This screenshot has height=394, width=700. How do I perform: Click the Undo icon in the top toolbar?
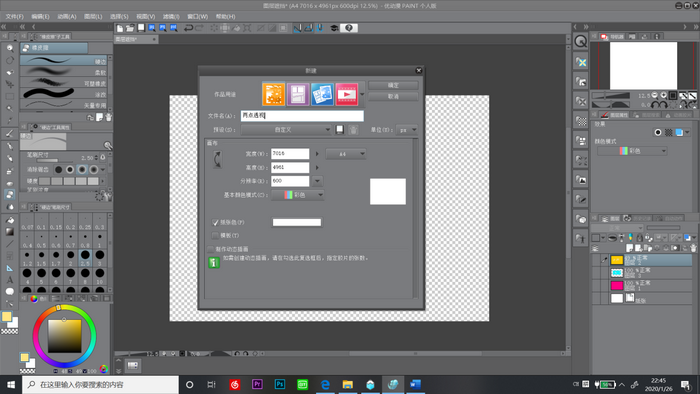click(x=188, y=28)
